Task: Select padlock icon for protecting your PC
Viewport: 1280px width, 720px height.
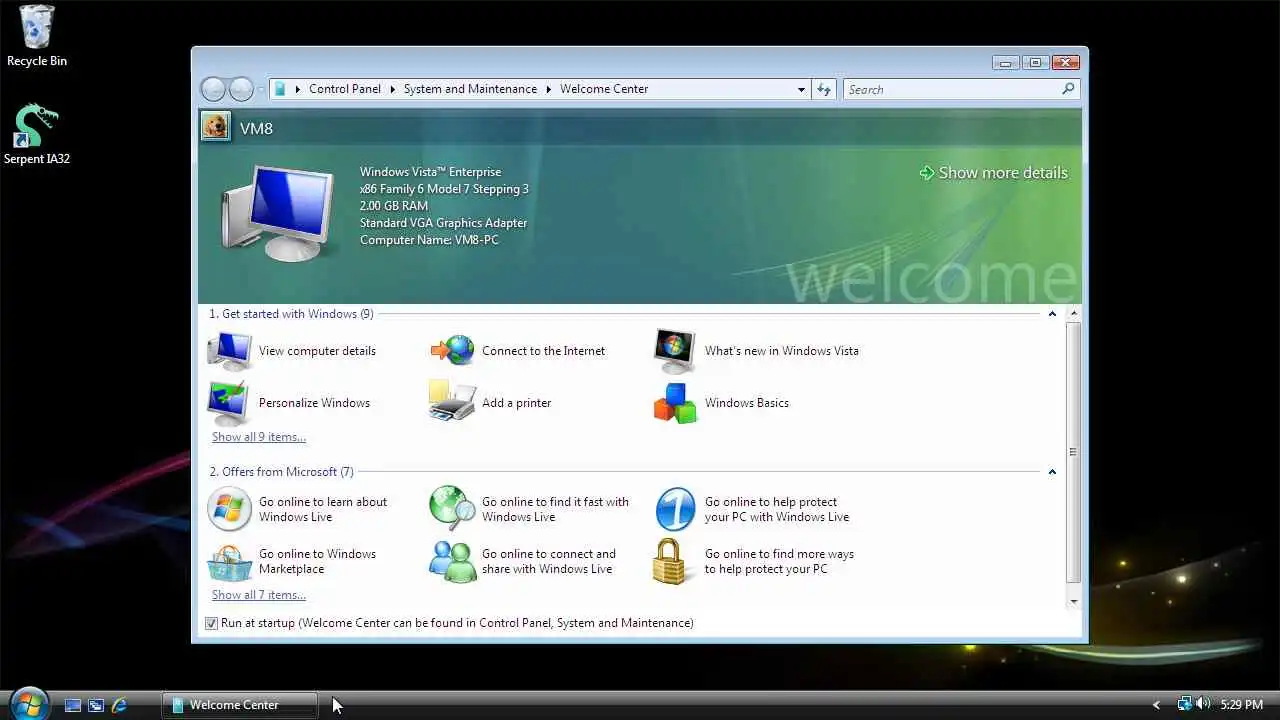Action: click(x=673, y=562)
